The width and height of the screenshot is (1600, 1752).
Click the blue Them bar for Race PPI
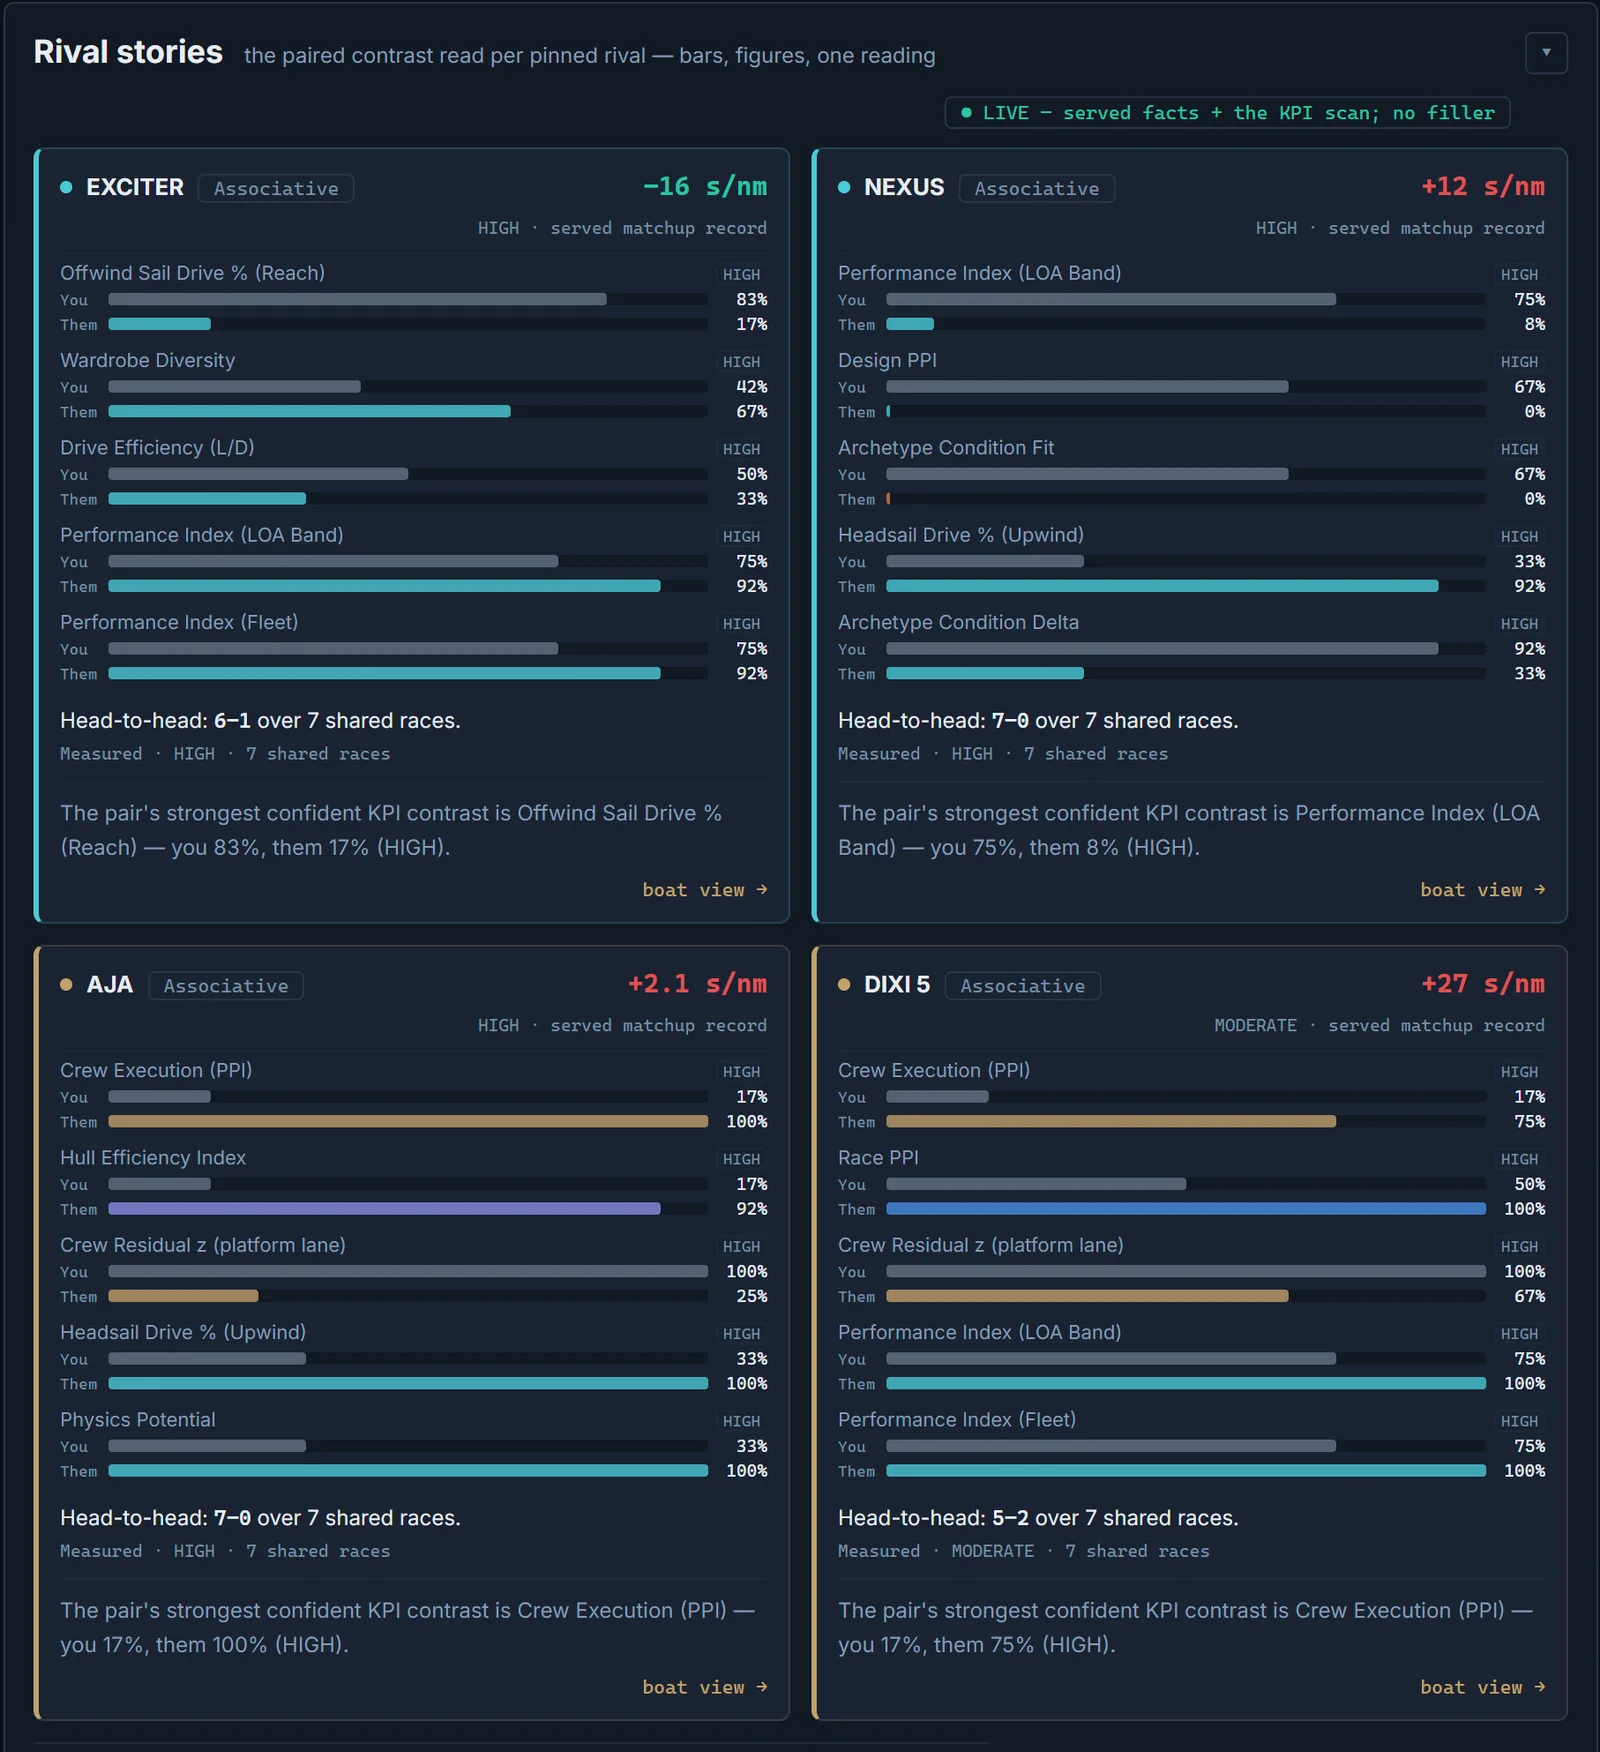pyautogui.click(x=1186, y=1208)
